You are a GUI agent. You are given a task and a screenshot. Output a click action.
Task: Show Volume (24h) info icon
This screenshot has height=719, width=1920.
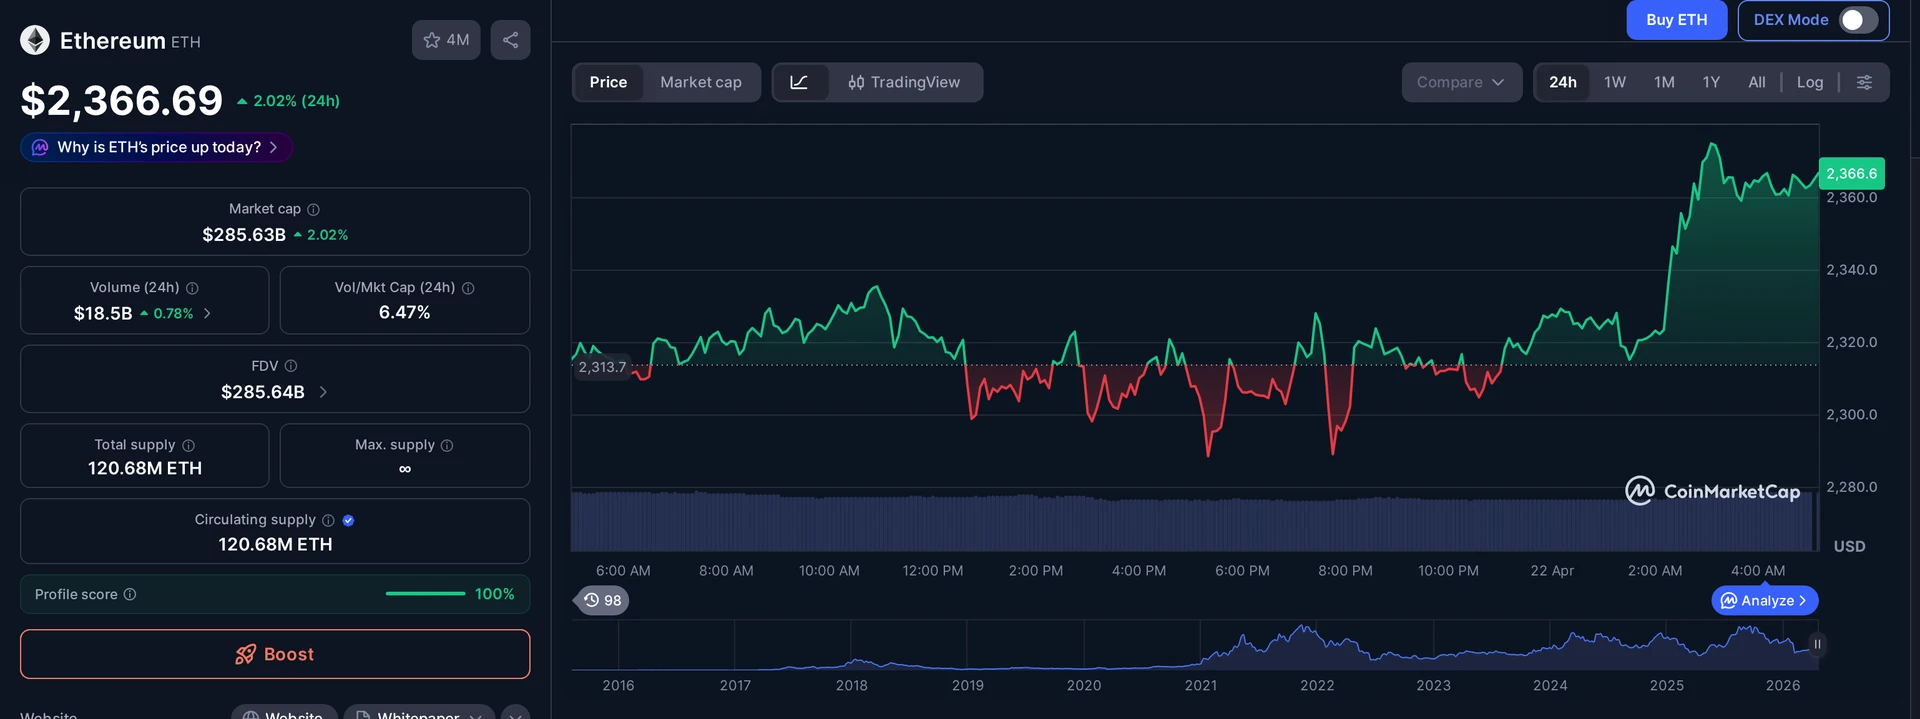192,288
